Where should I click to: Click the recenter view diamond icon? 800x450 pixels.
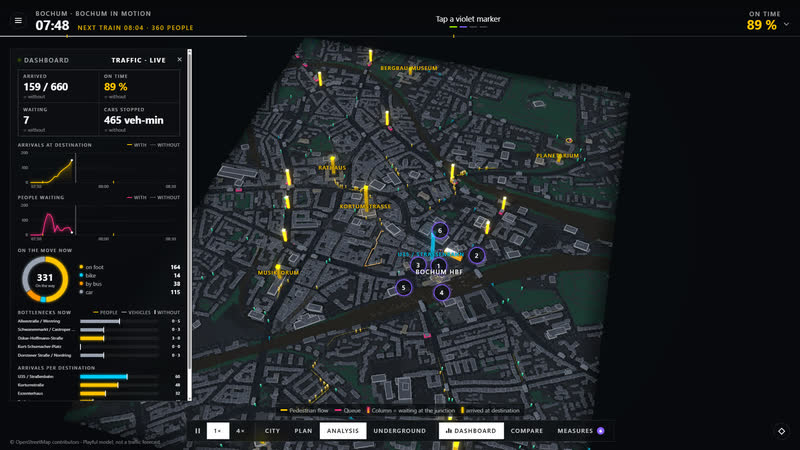(x=781, y=431)
